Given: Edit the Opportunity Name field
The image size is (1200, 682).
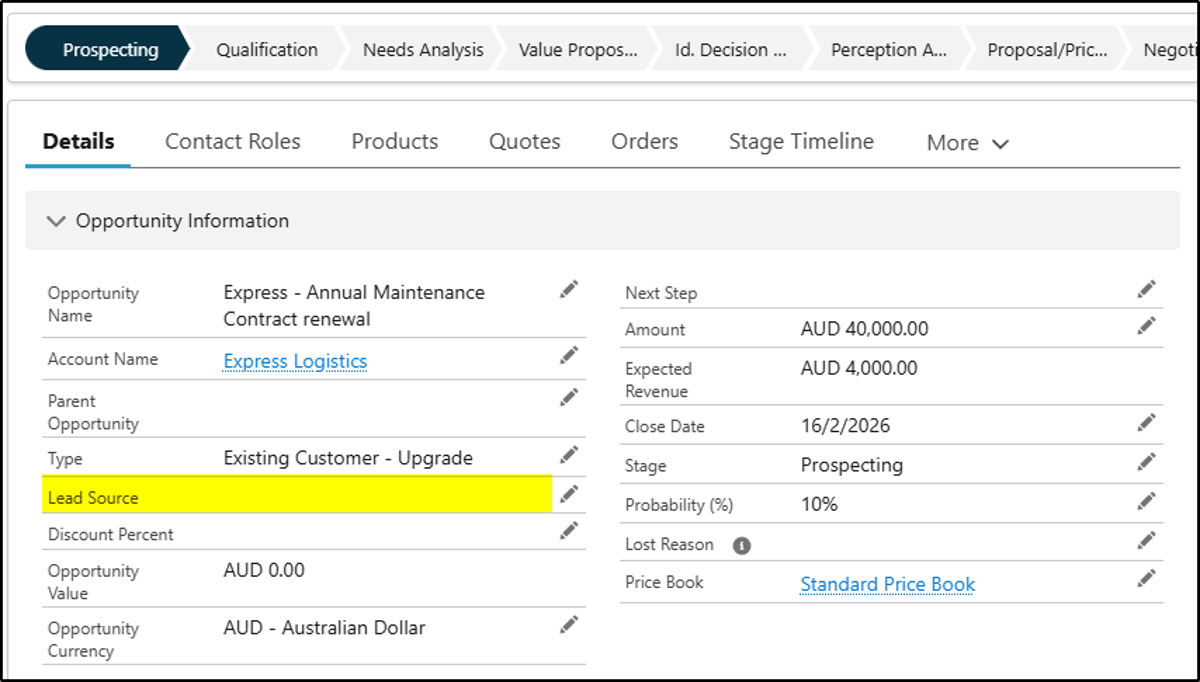Looking at the screenshot, I should (569, 289).
